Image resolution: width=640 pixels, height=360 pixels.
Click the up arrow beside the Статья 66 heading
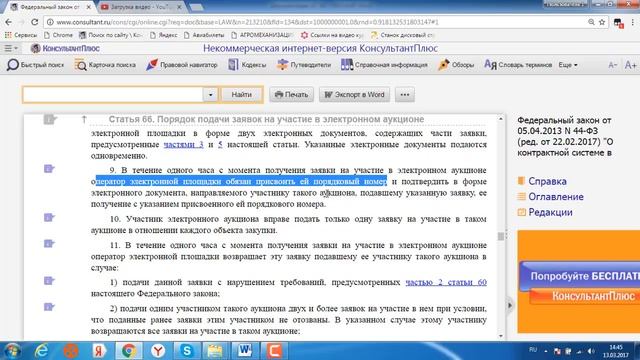pos(84,119)
